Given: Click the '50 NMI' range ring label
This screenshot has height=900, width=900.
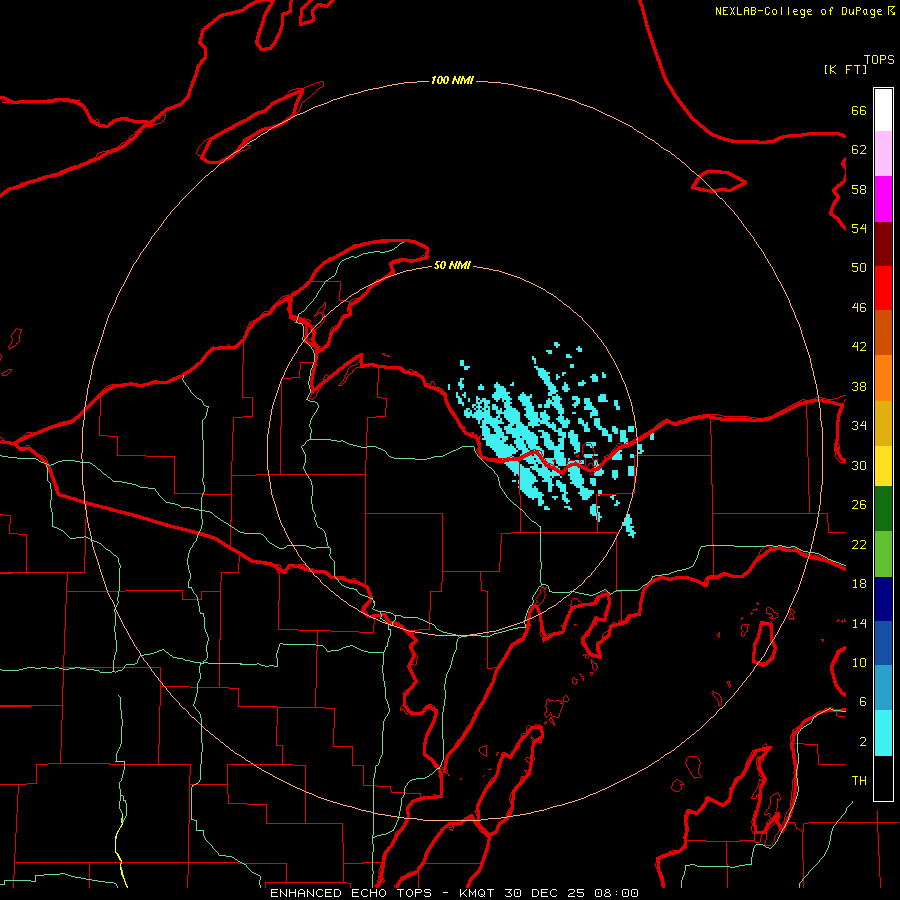Looking at the screenshot, I should pyautogui.click(x=452, y=265).
